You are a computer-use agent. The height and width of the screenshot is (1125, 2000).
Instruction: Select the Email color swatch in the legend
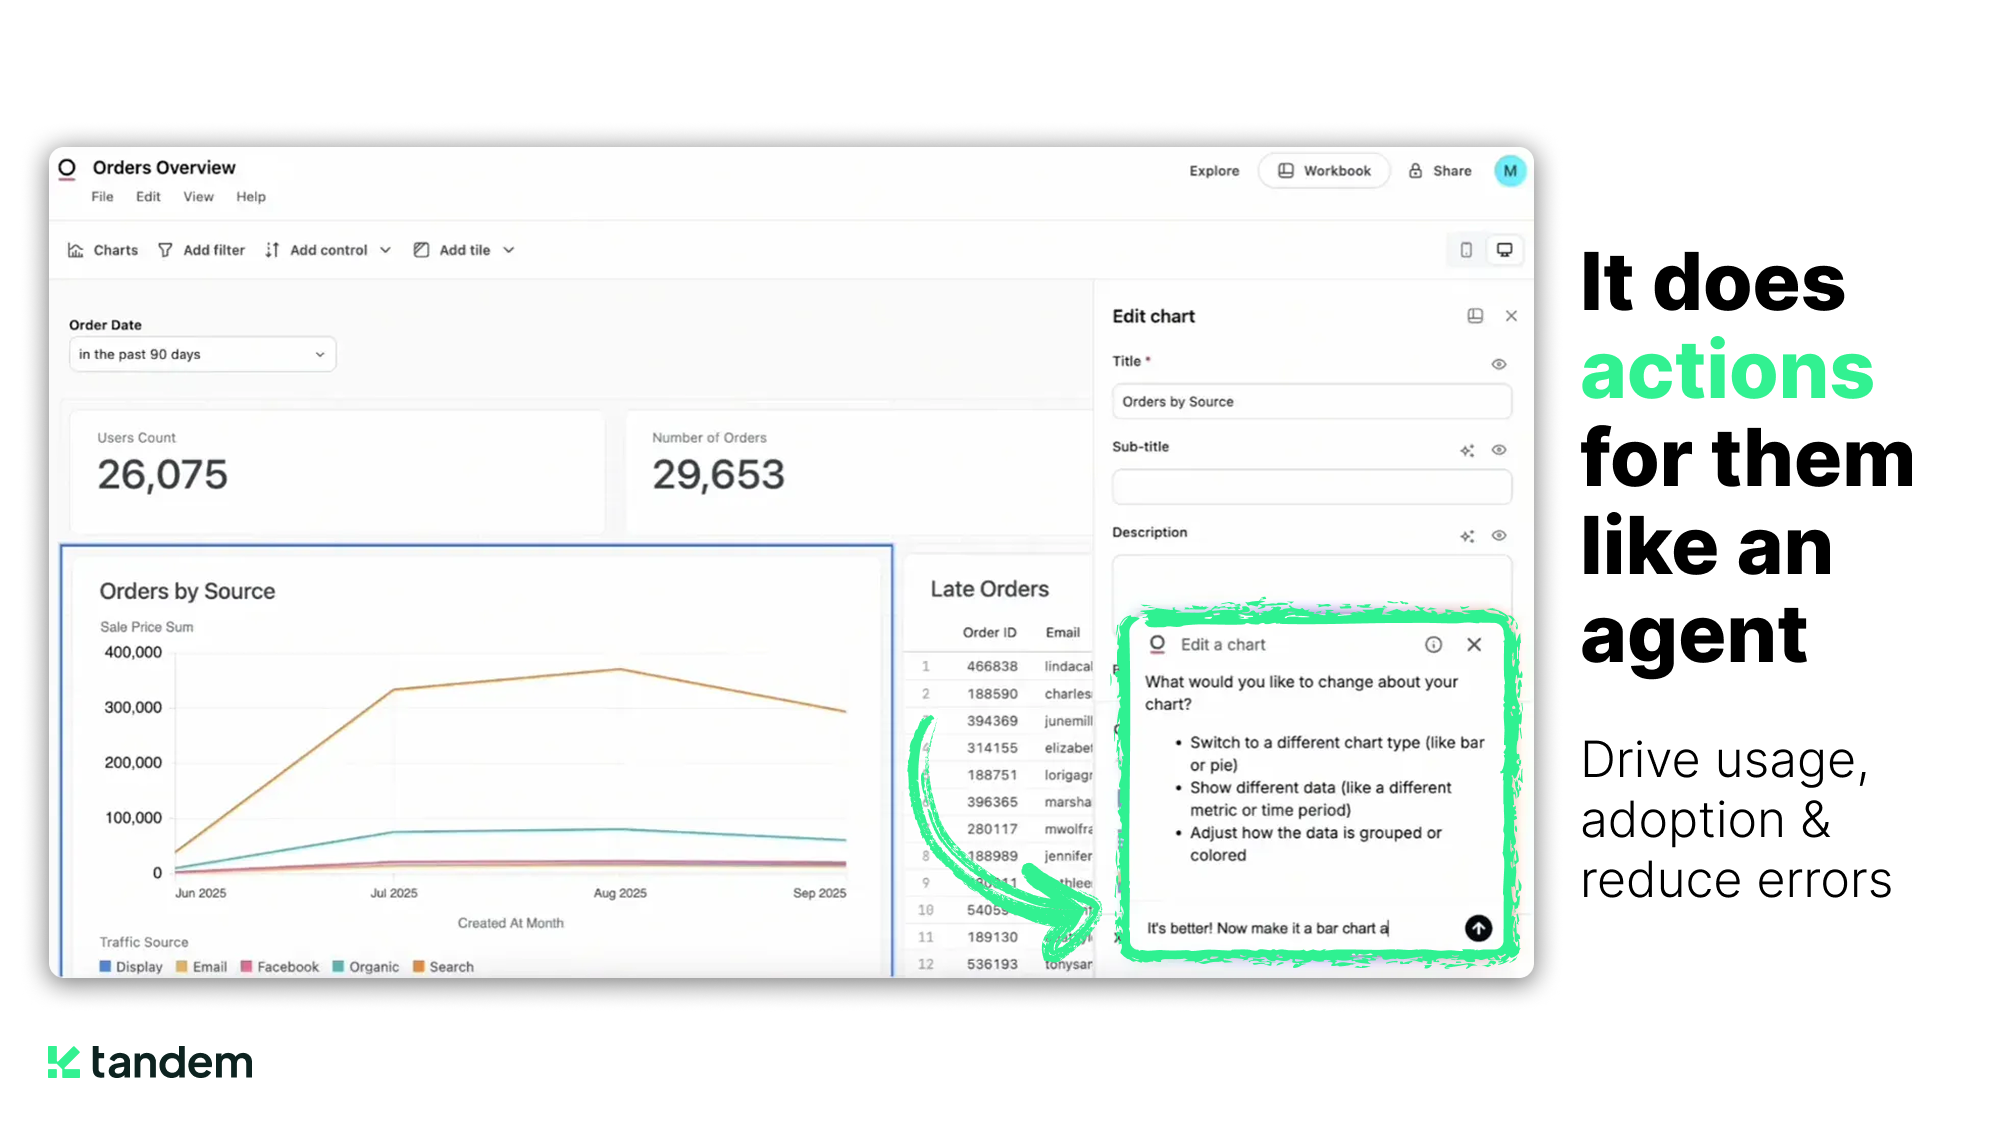point(180,966)
